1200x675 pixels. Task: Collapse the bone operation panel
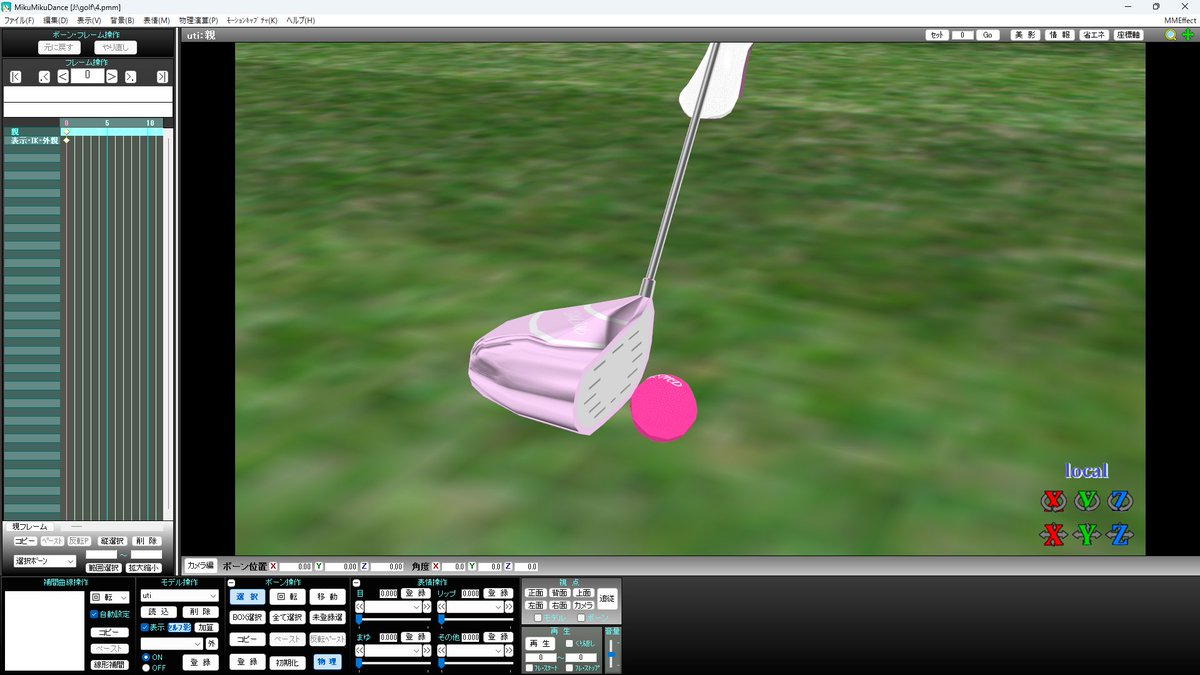pos(232,583)
